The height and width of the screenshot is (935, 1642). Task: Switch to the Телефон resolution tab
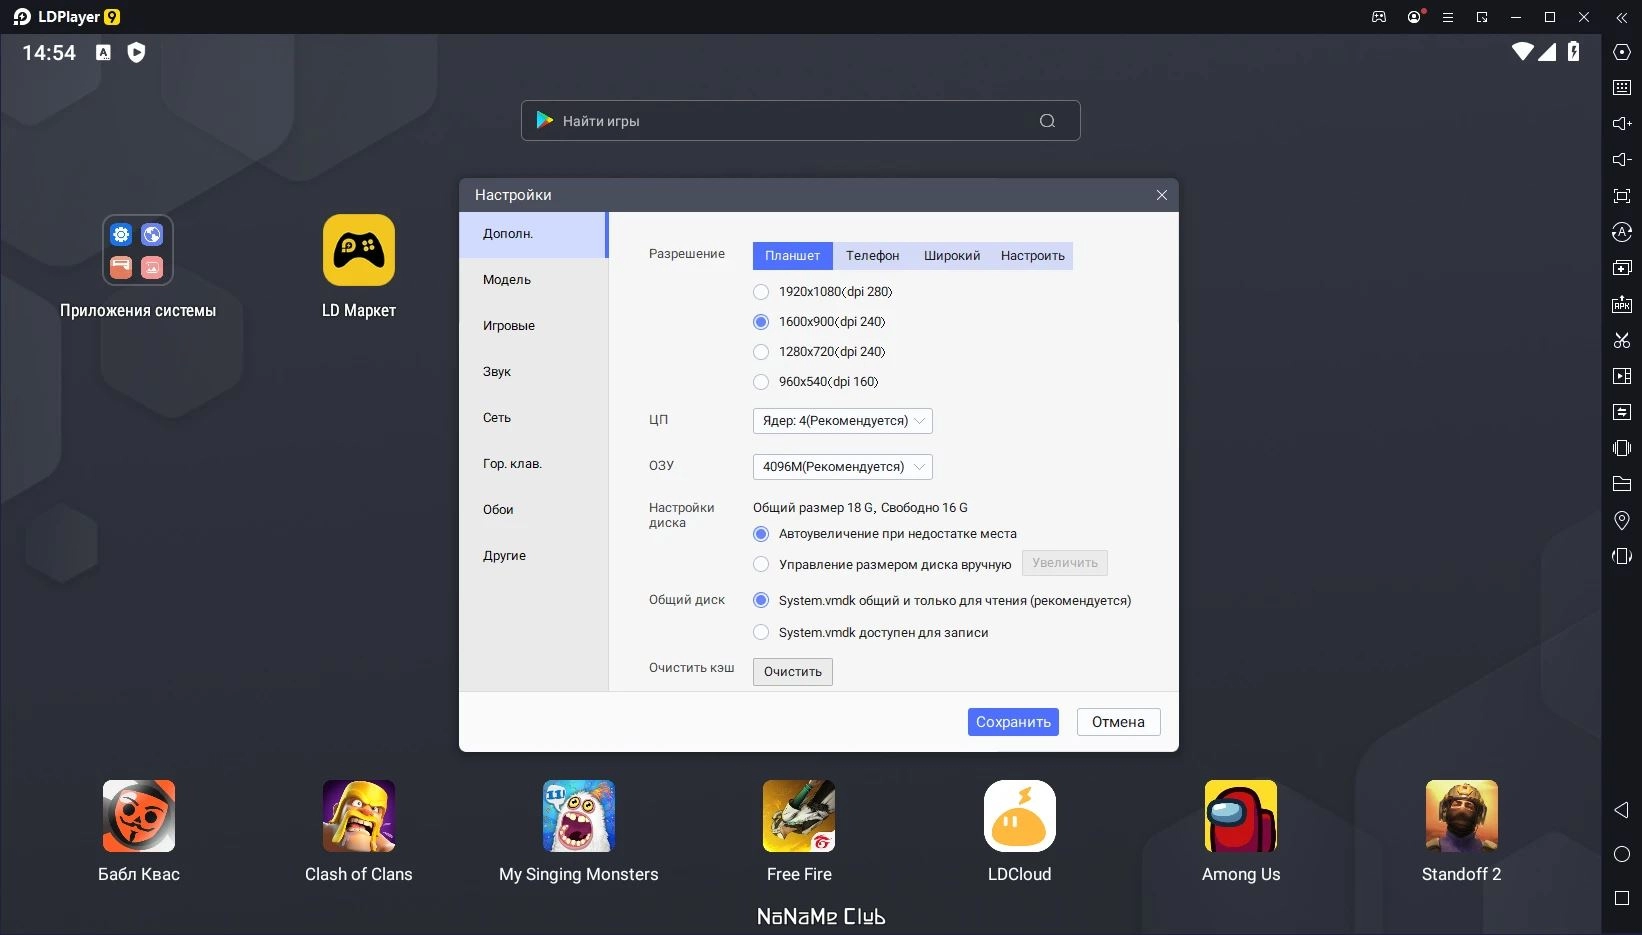[x=872, y=256]
